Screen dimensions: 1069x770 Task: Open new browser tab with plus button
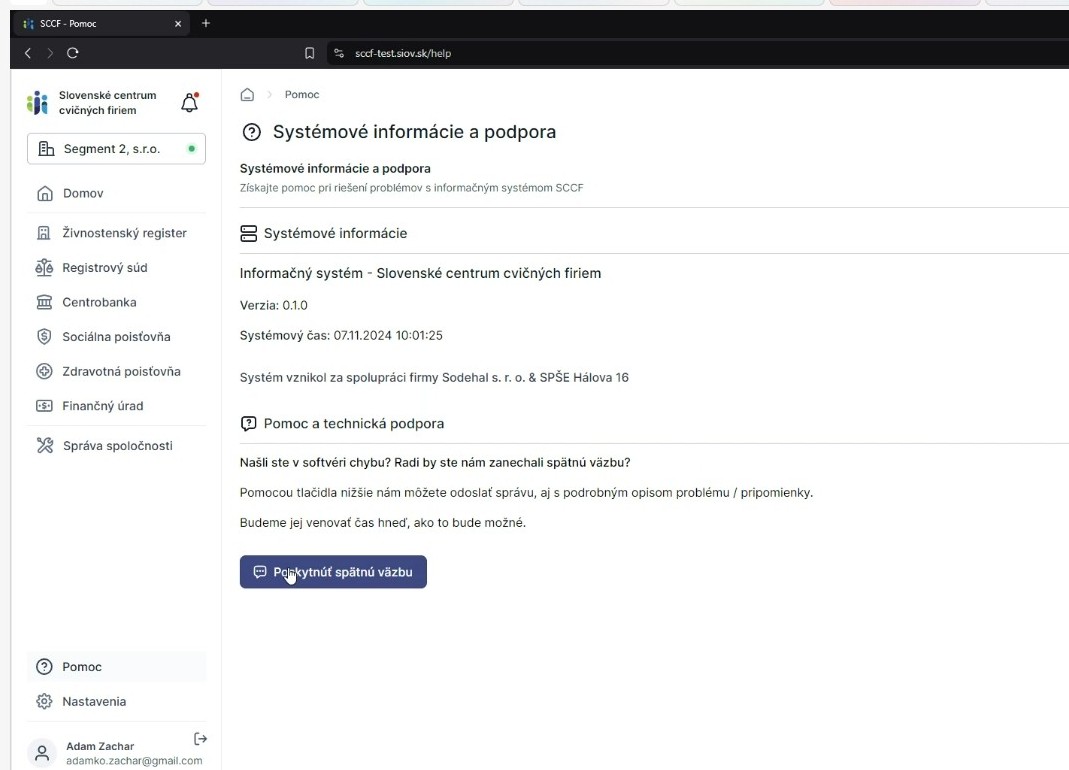206,23
